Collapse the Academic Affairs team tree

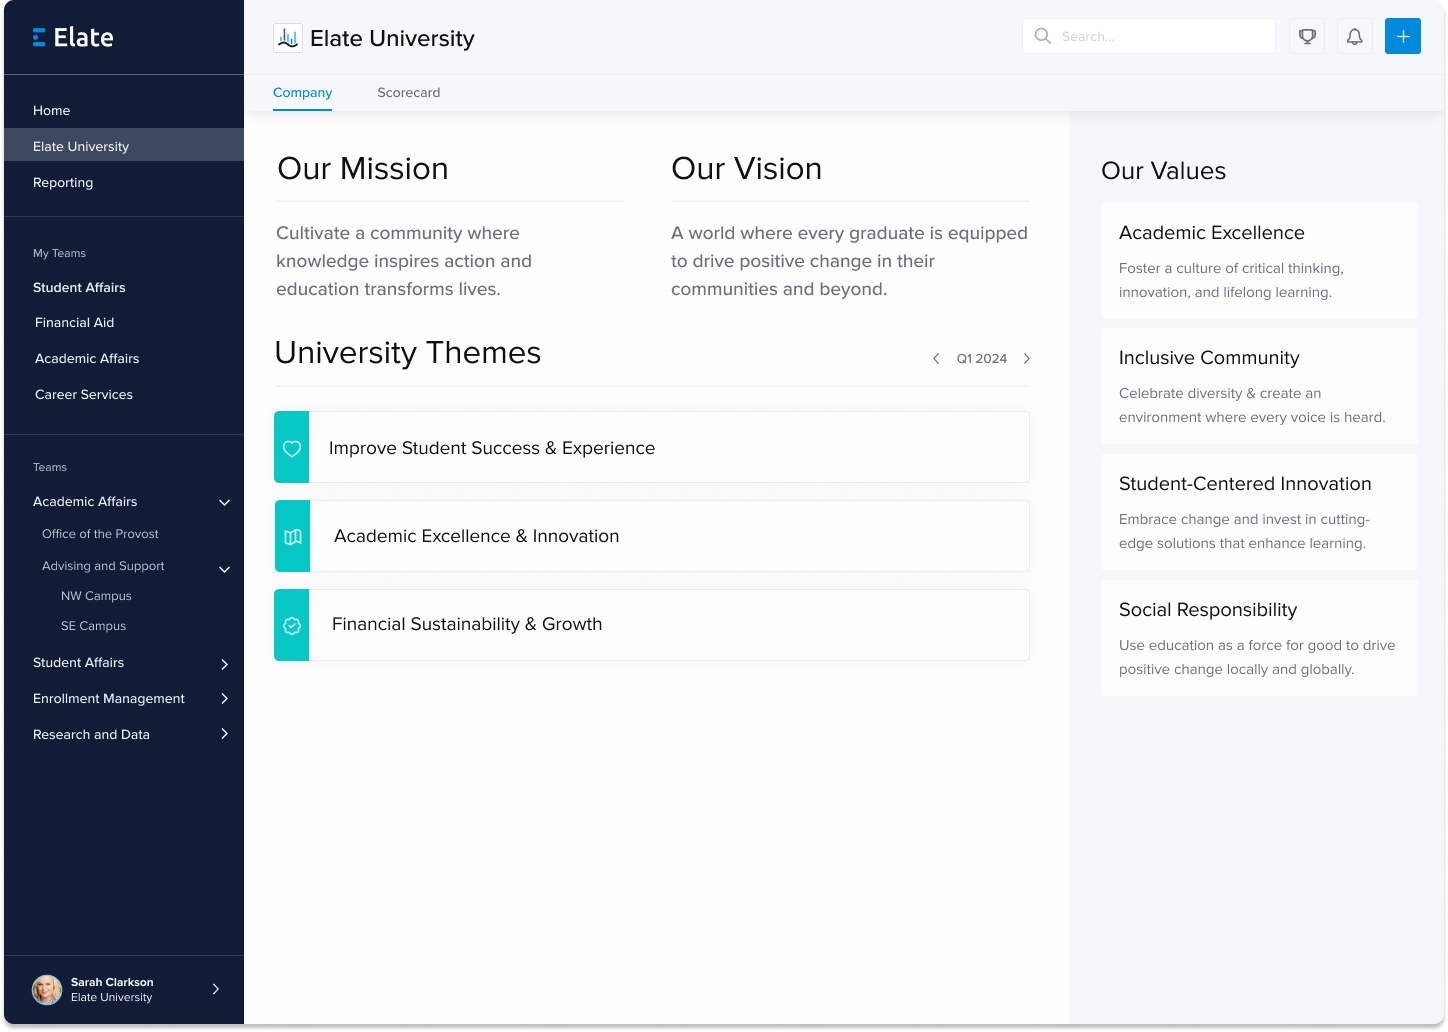(225, 502)
